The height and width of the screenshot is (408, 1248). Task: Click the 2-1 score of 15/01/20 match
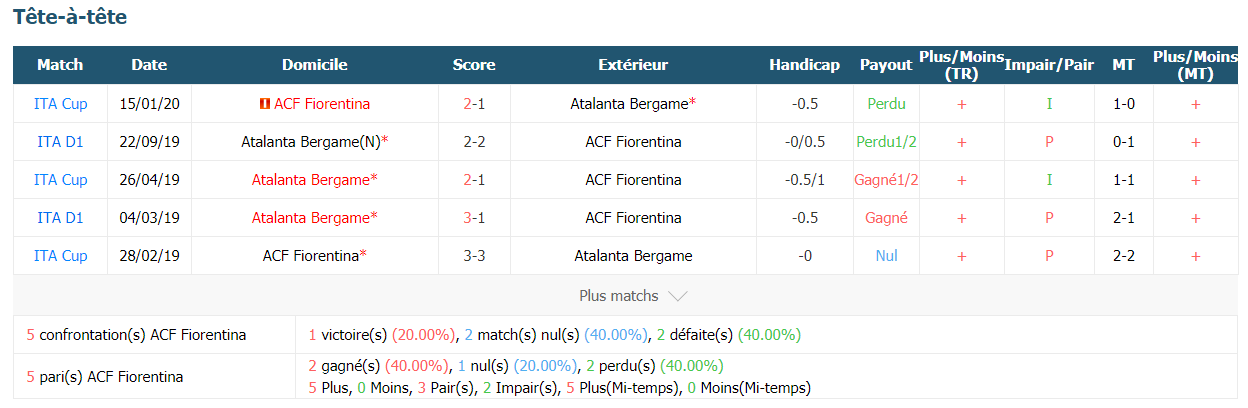tap(474, 104)
